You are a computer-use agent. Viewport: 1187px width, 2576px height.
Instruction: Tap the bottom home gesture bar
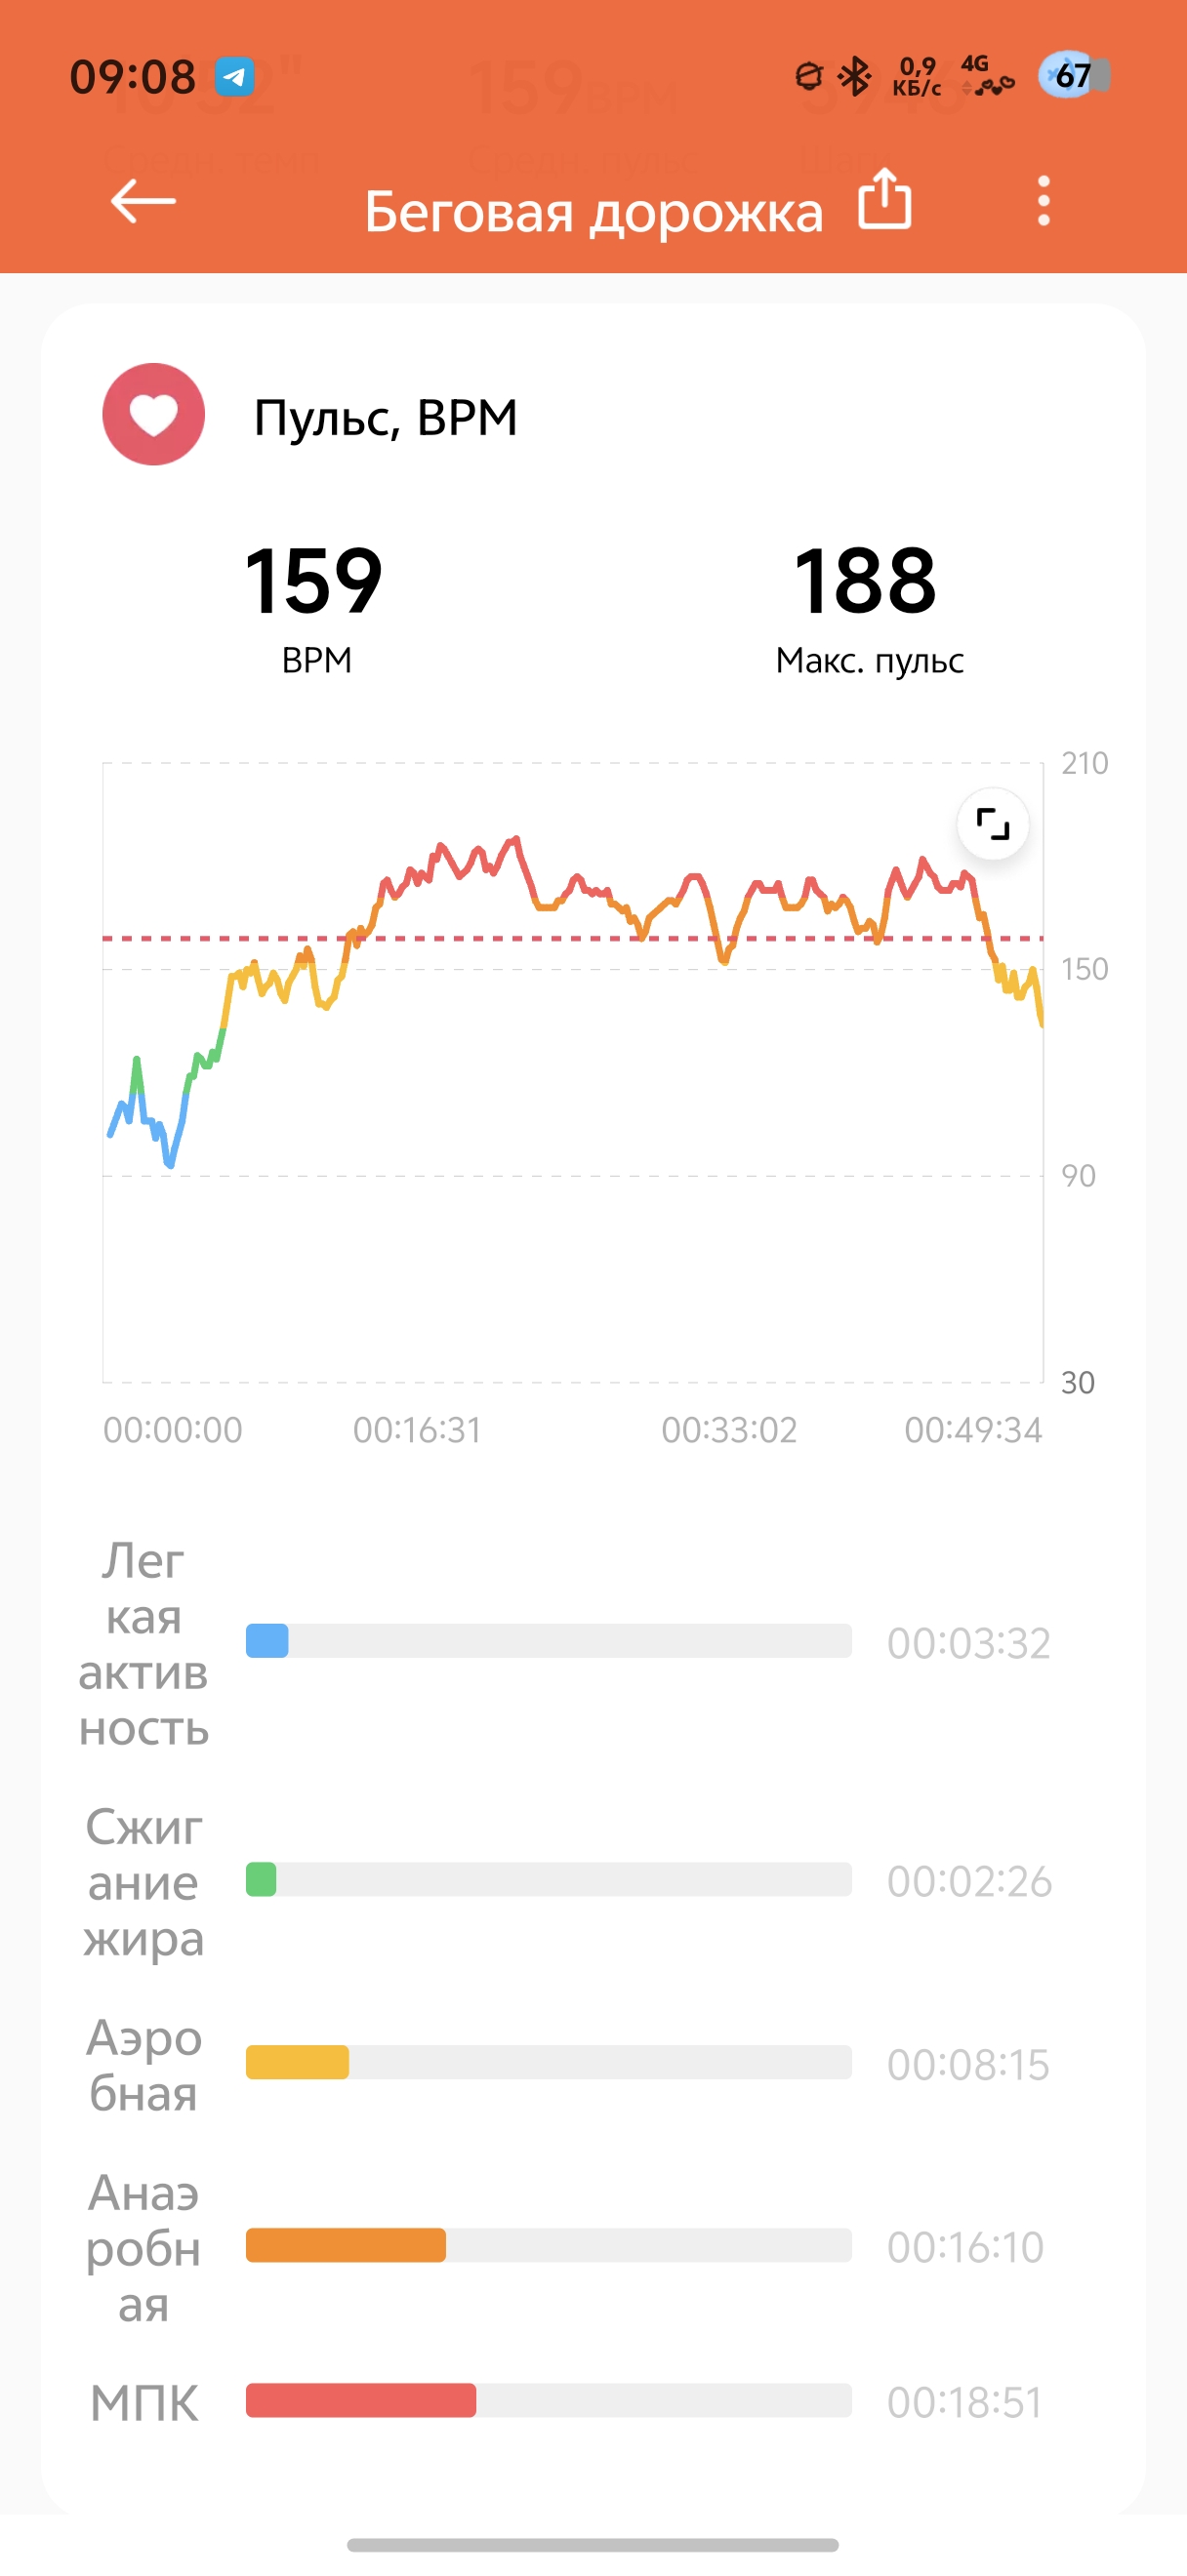pos(593,2544)
